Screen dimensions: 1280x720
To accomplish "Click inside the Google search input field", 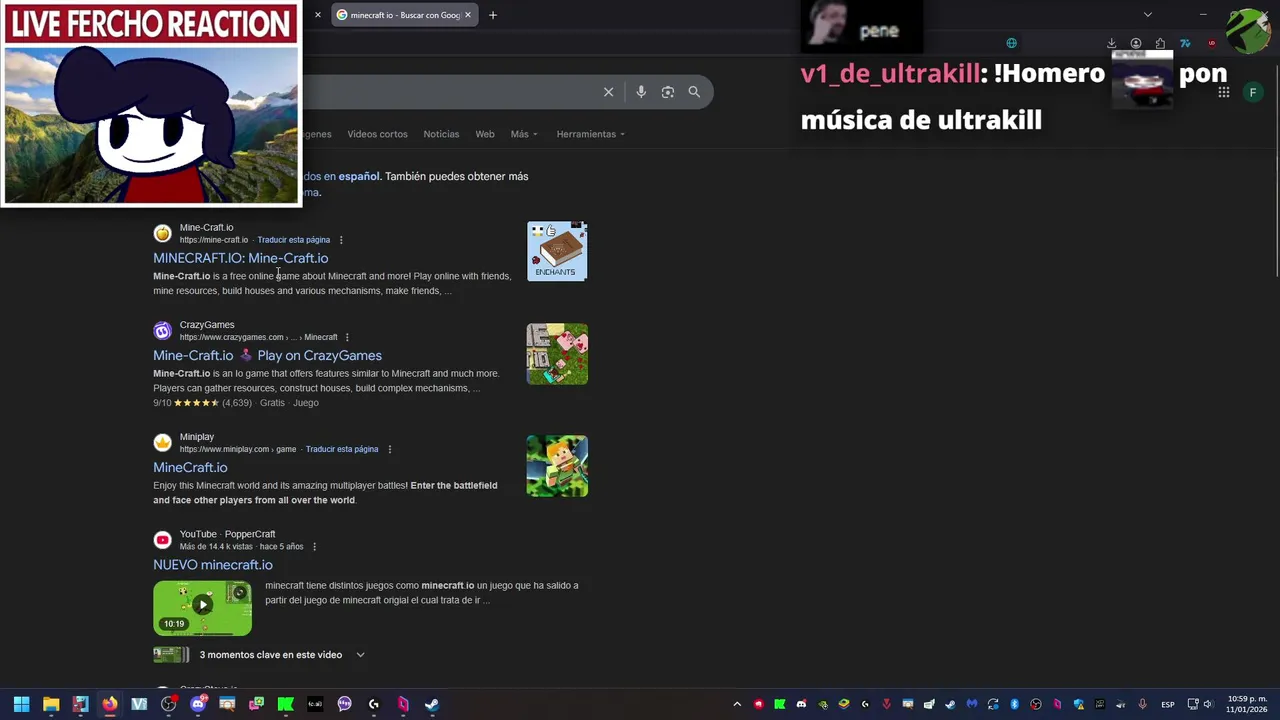I will pos(450,92).
